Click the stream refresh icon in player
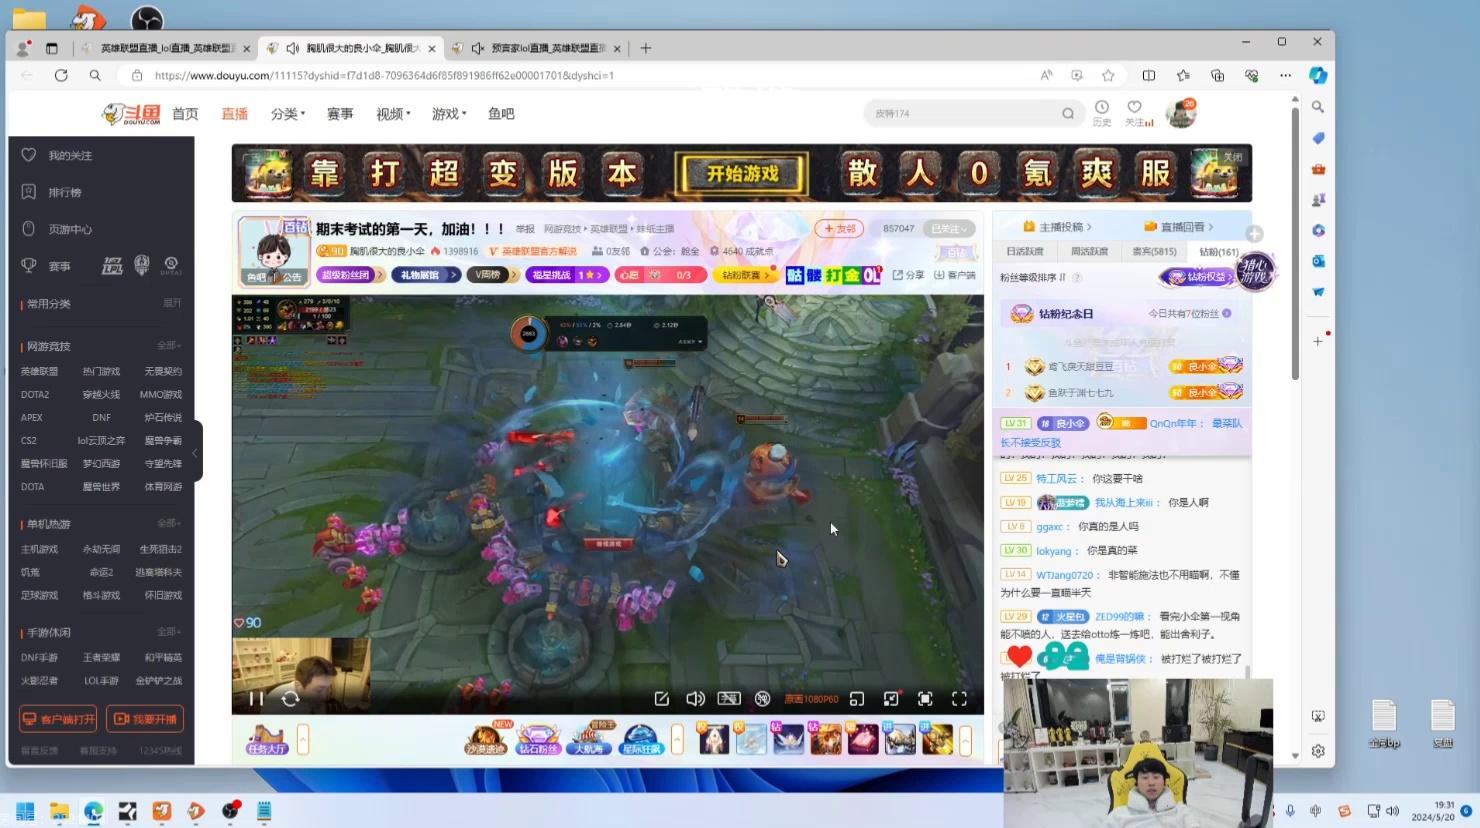Viewport: 1480px width, 828px height. coord(290,699)
